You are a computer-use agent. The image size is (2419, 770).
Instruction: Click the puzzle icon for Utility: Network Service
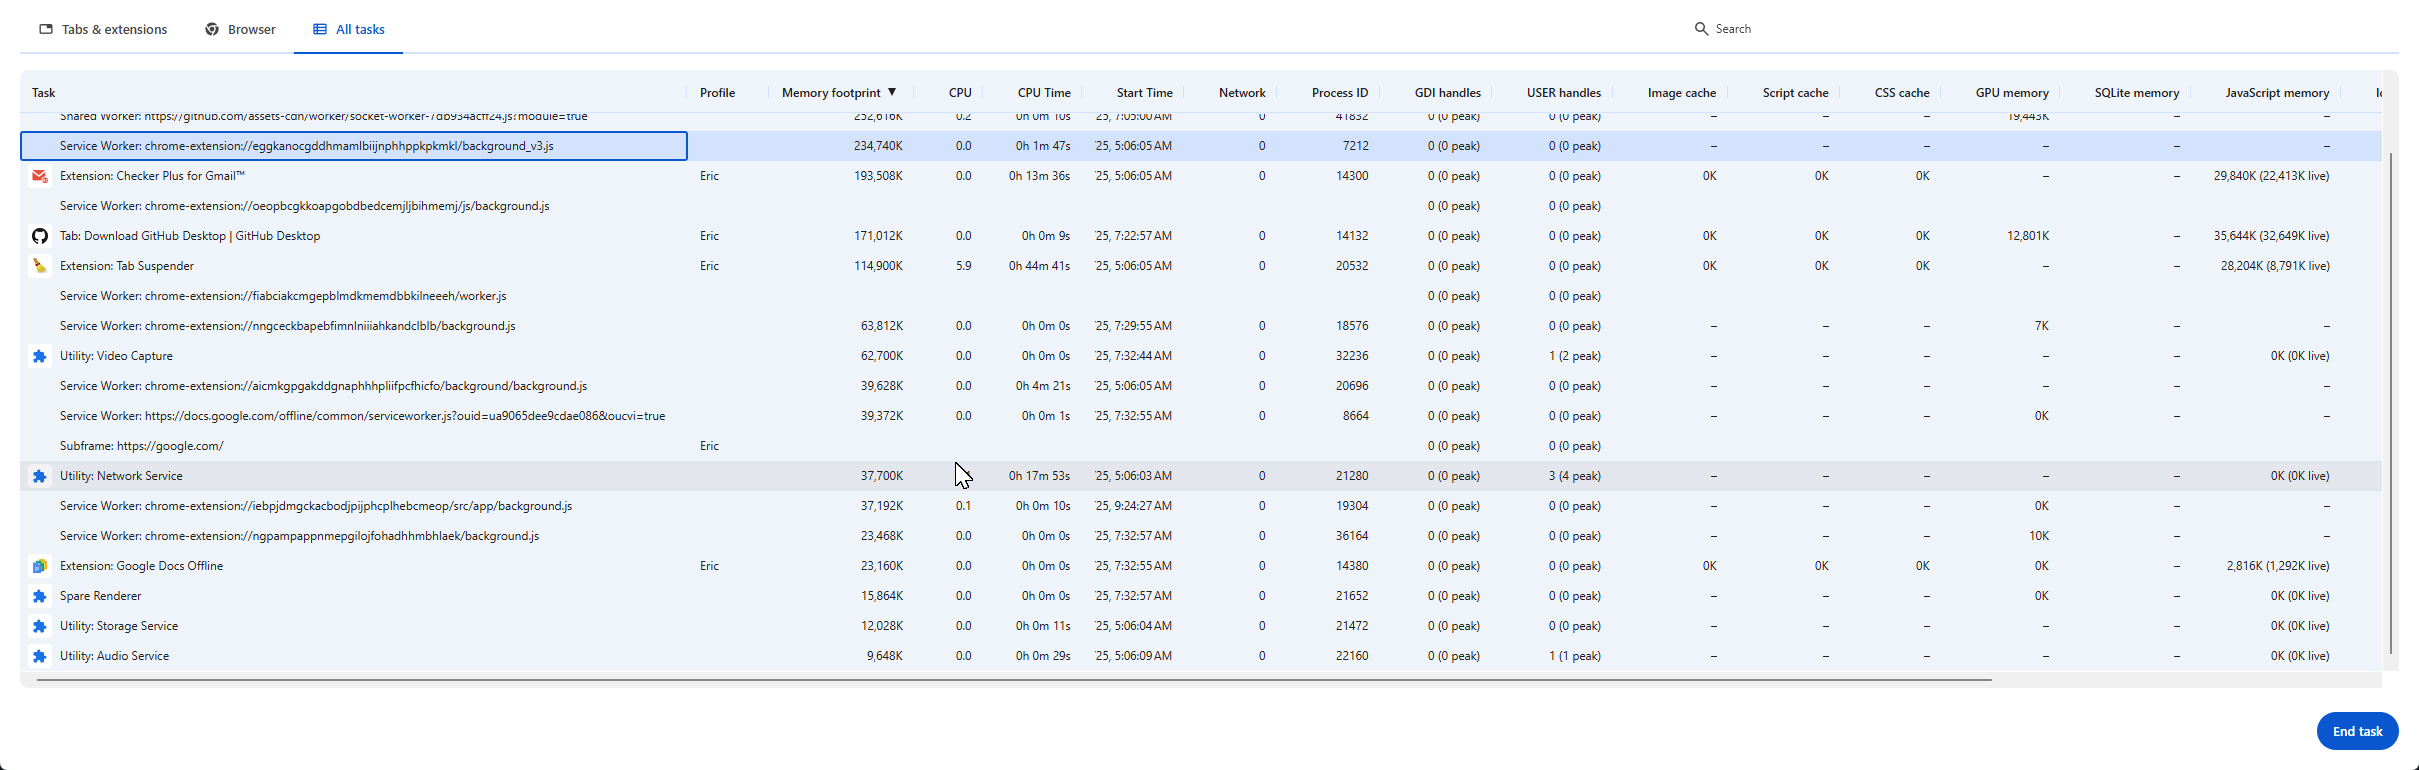coord(39,476)
